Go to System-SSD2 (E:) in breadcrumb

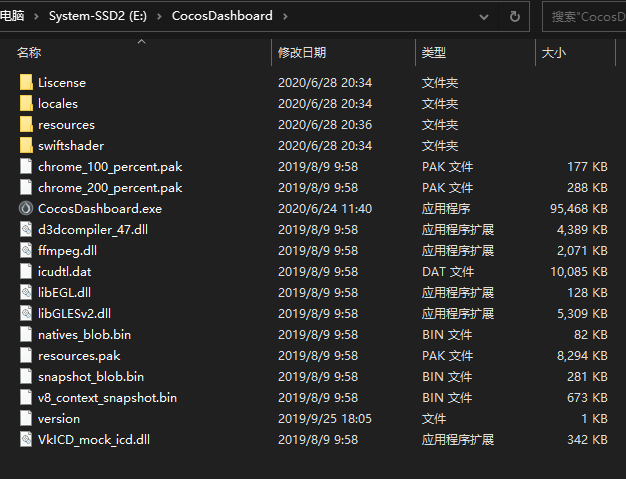(x=98, y=16)
